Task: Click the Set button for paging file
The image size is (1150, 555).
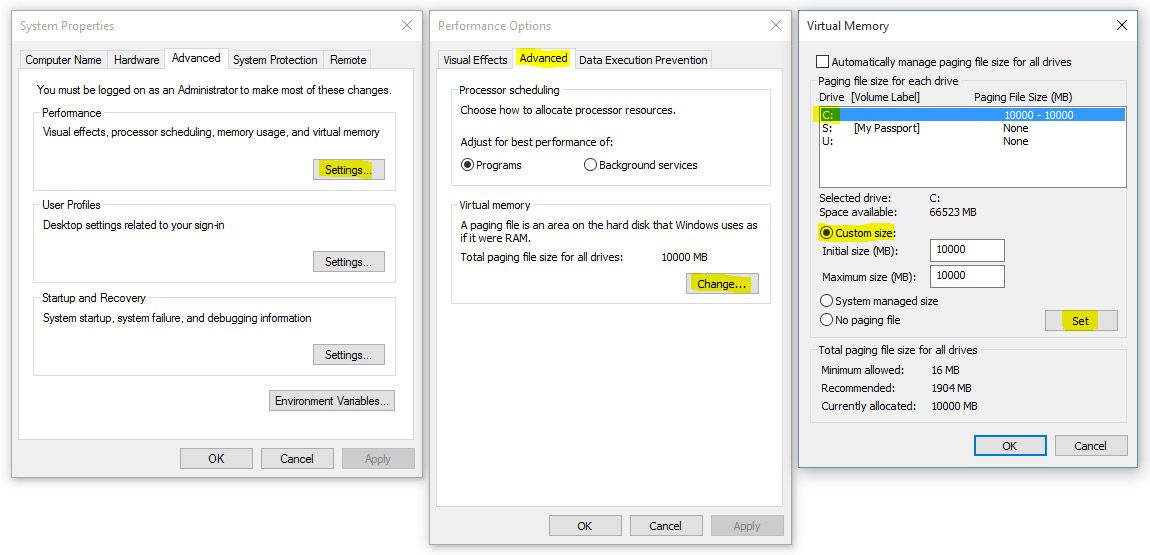Action: click(1080, 321)
